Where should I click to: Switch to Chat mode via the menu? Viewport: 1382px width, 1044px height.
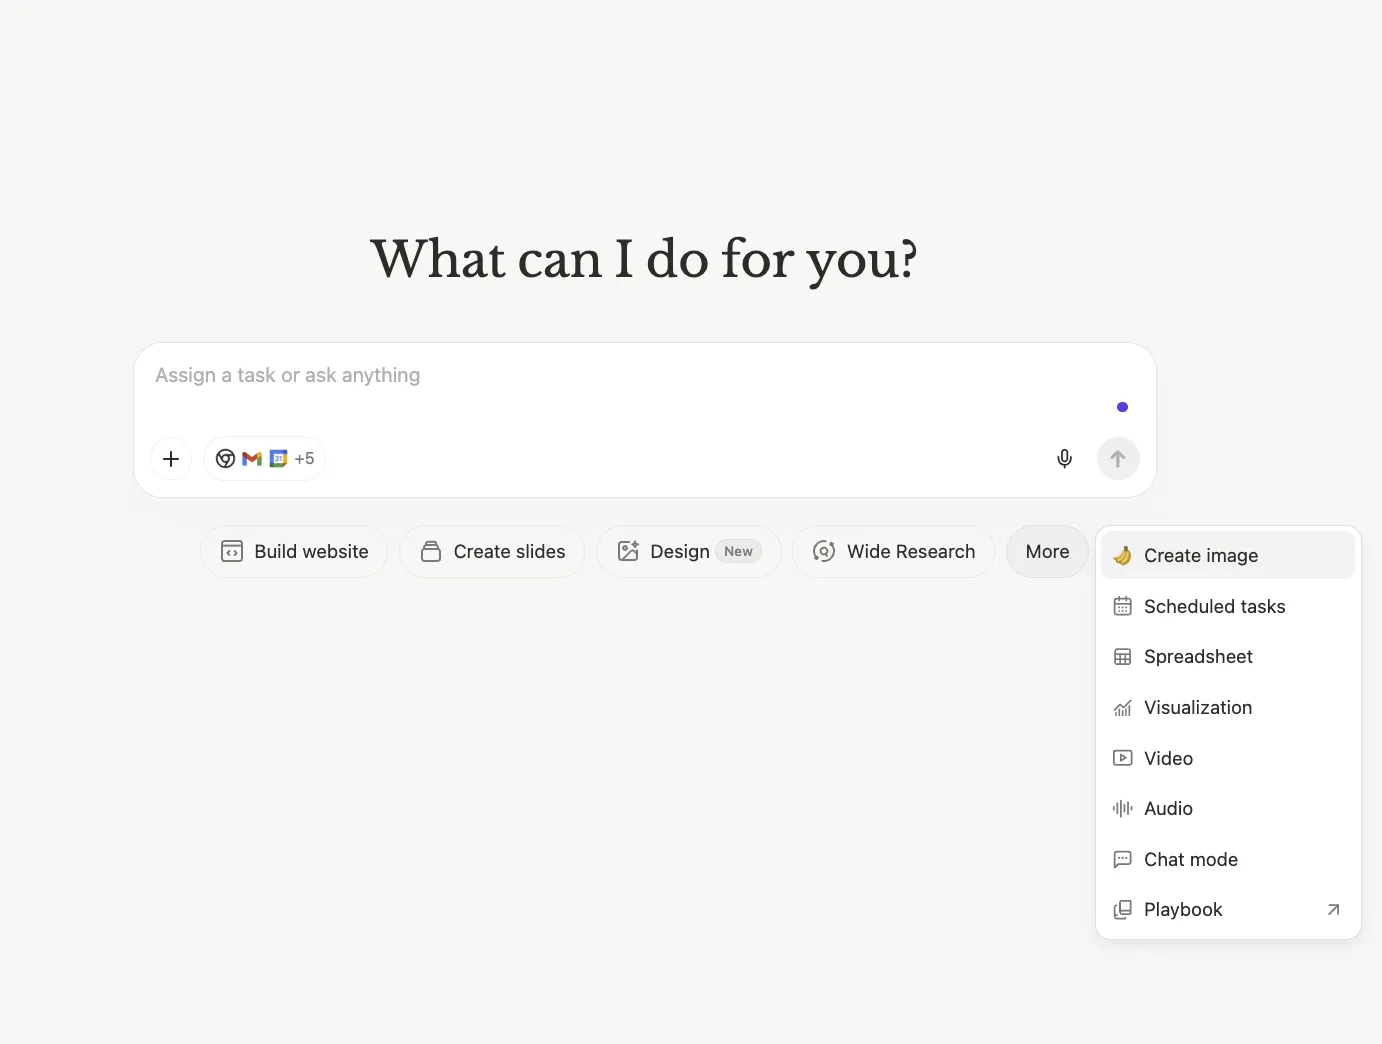tap(1190, 859)
